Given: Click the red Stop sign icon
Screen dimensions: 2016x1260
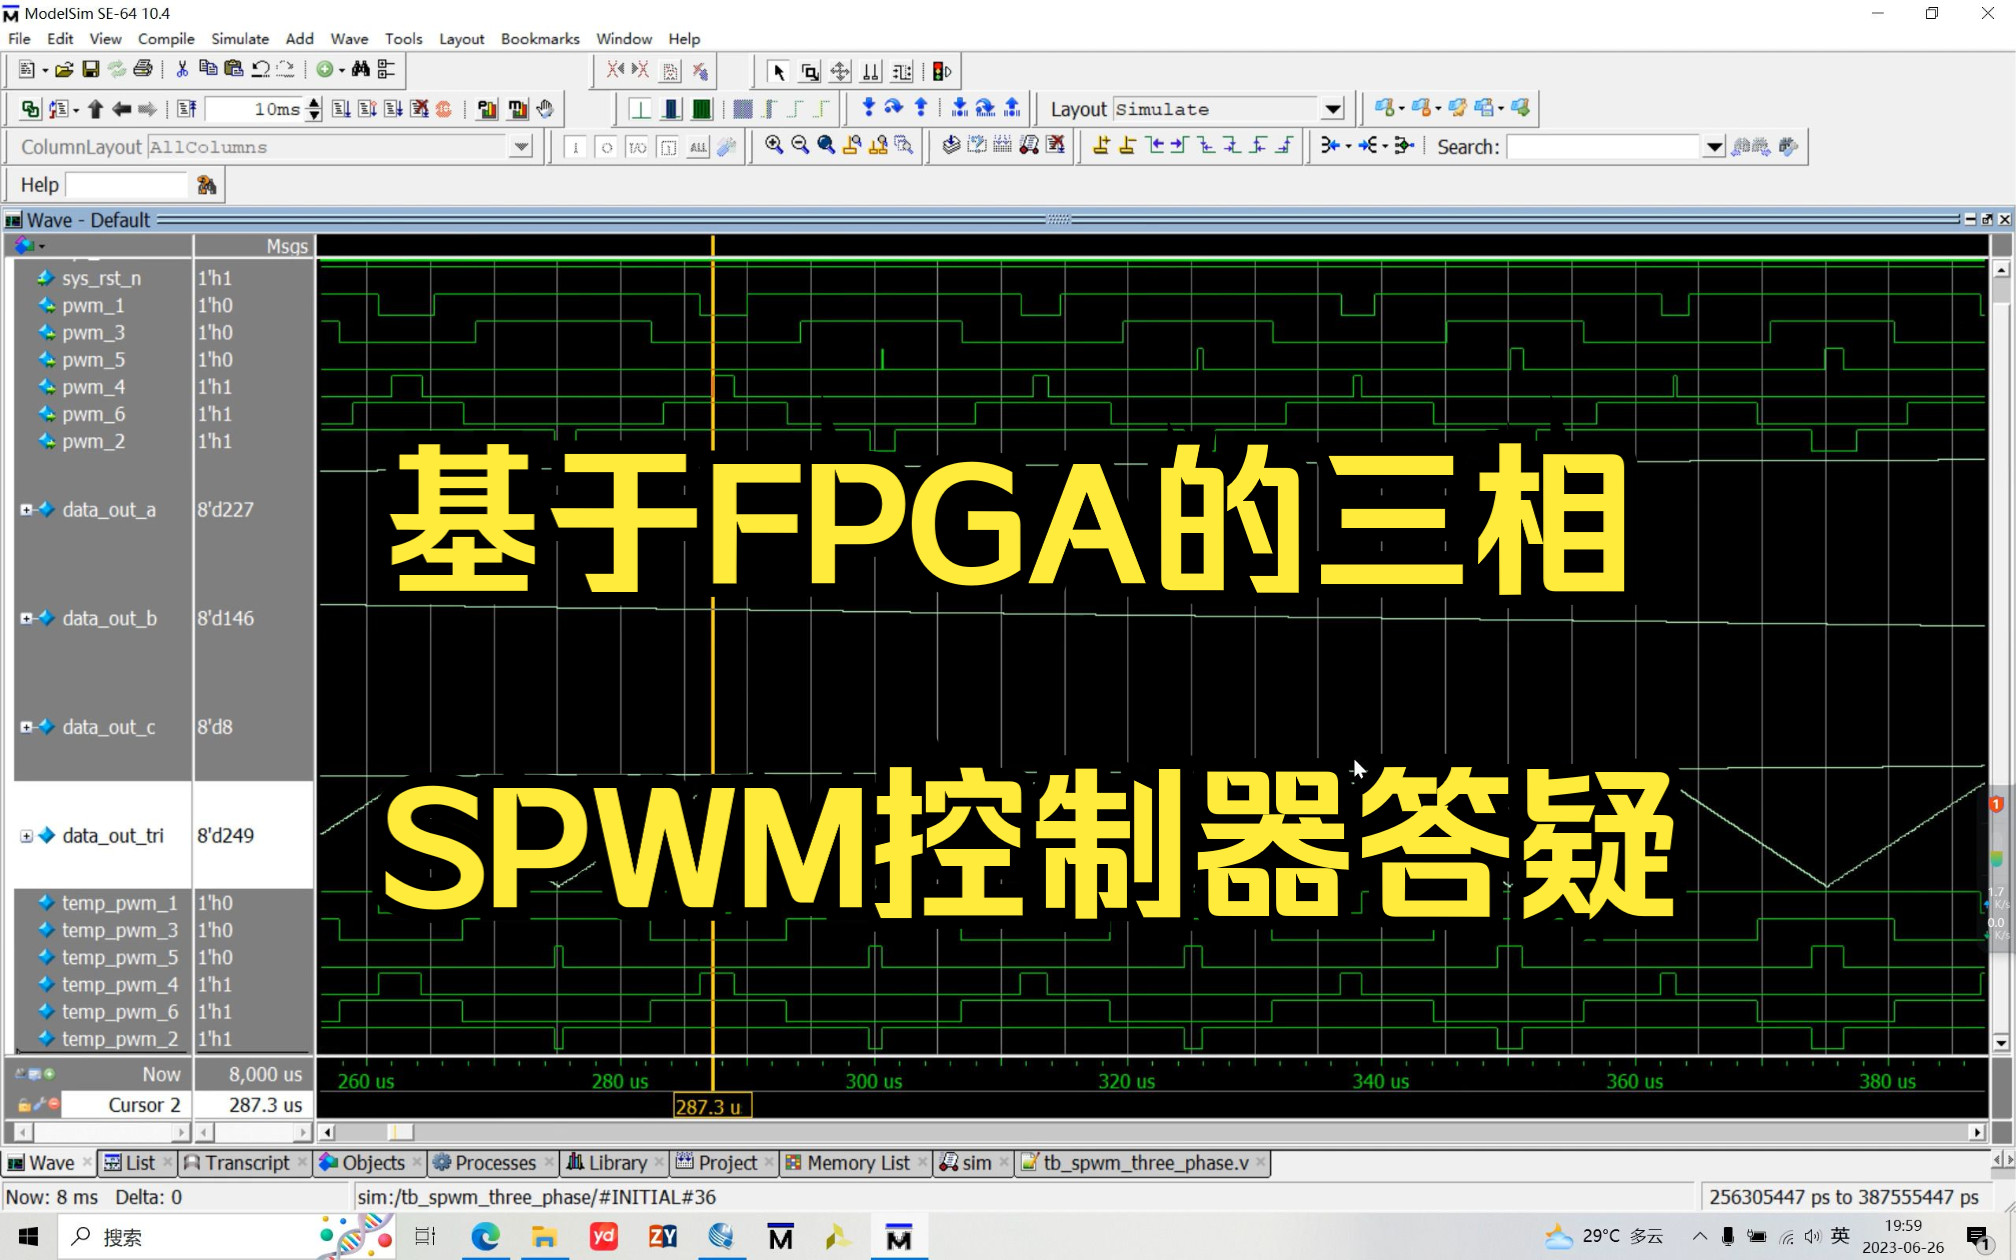Looking at the screenshot, I should [443, 109].
